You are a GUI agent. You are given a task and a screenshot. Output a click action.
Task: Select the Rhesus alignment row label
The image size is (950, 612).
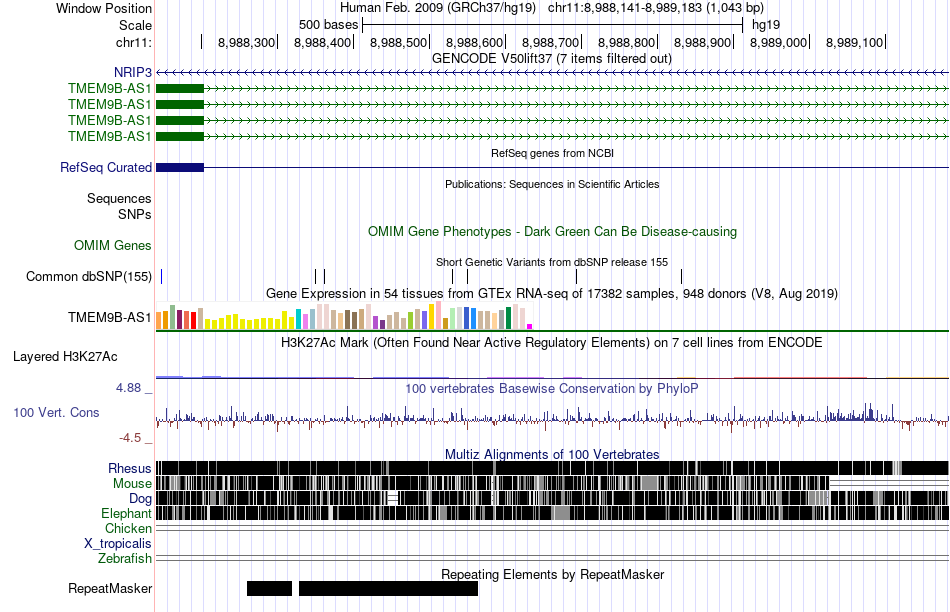[x=130, y=468]
